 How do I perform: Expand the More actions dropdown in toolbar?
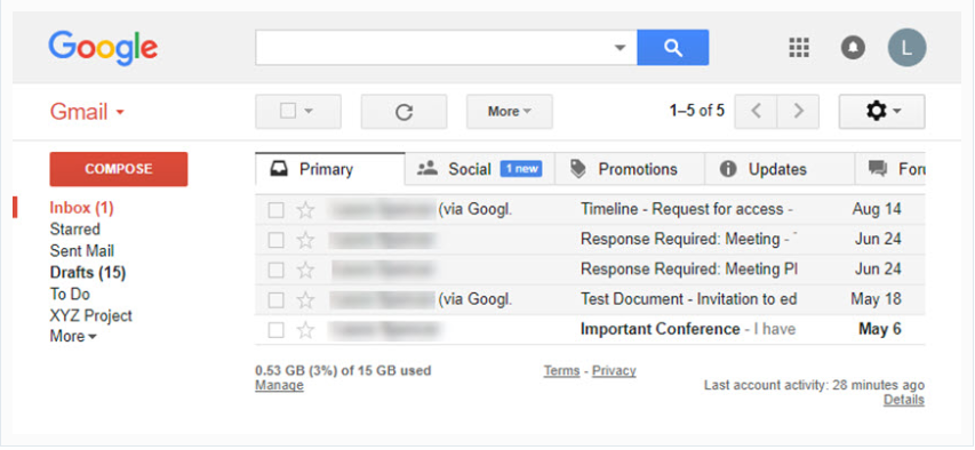510,112
